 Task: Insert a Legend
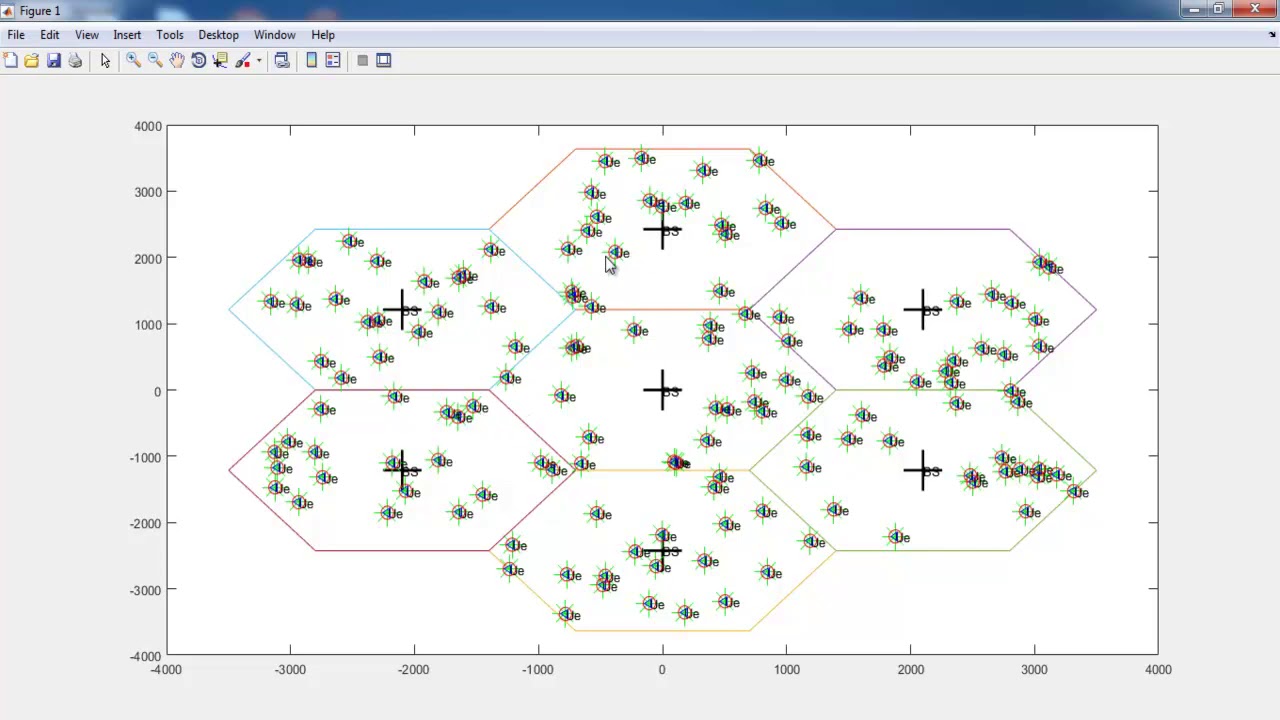[x=333, y=61]
